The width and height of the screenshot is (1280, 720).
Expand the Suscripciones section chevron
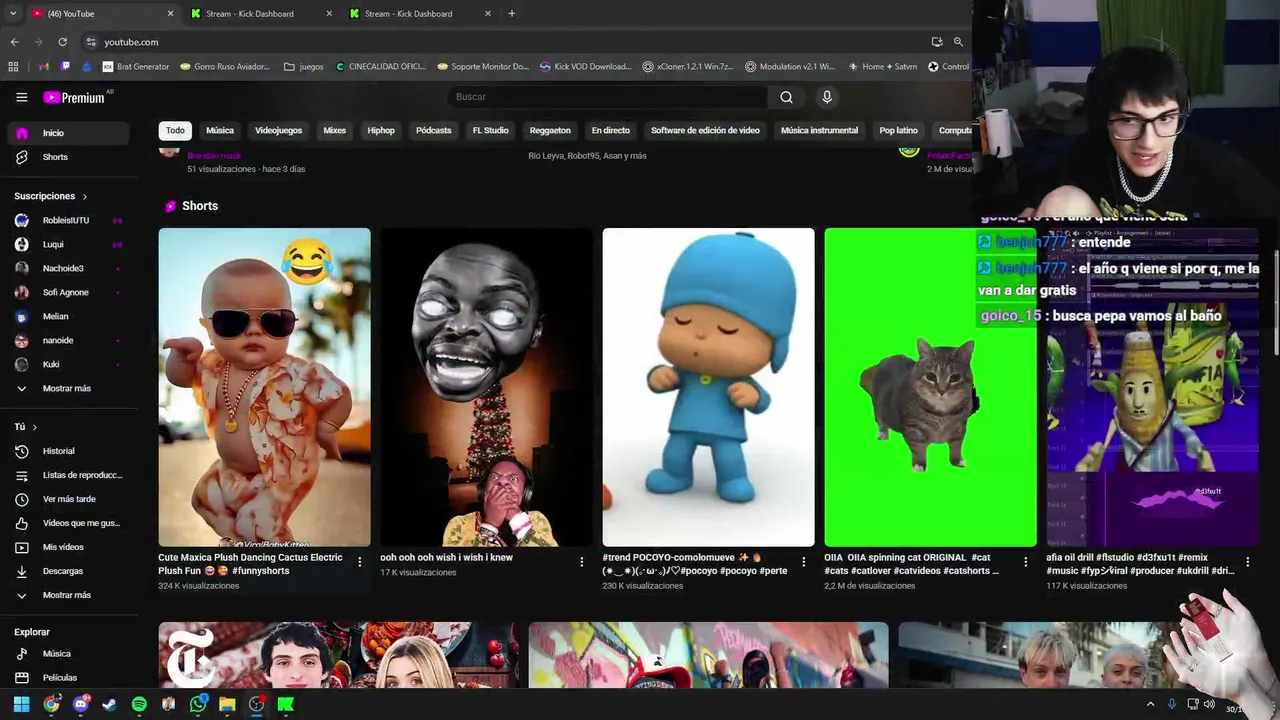point(85,197)
